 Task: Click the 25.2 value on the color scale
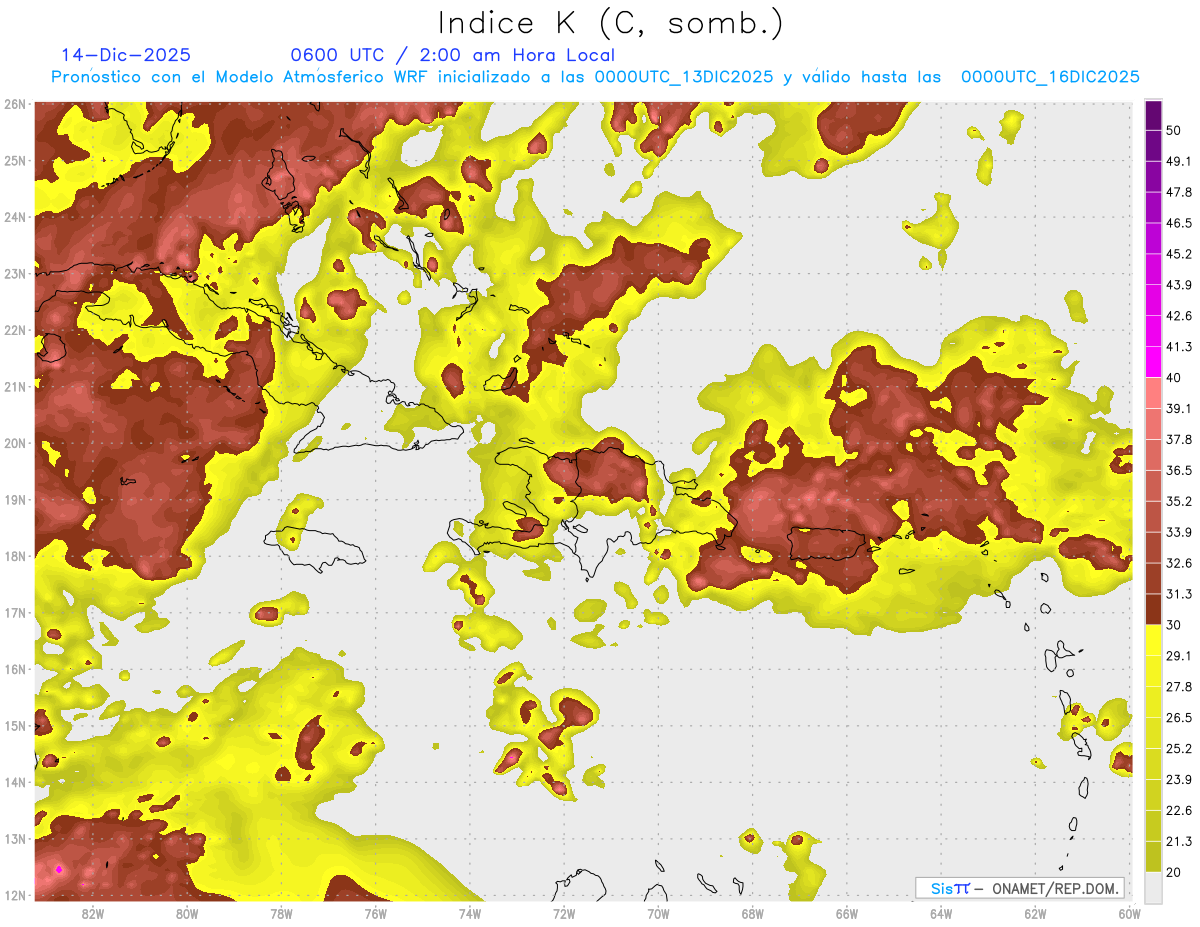(1178, 748)
